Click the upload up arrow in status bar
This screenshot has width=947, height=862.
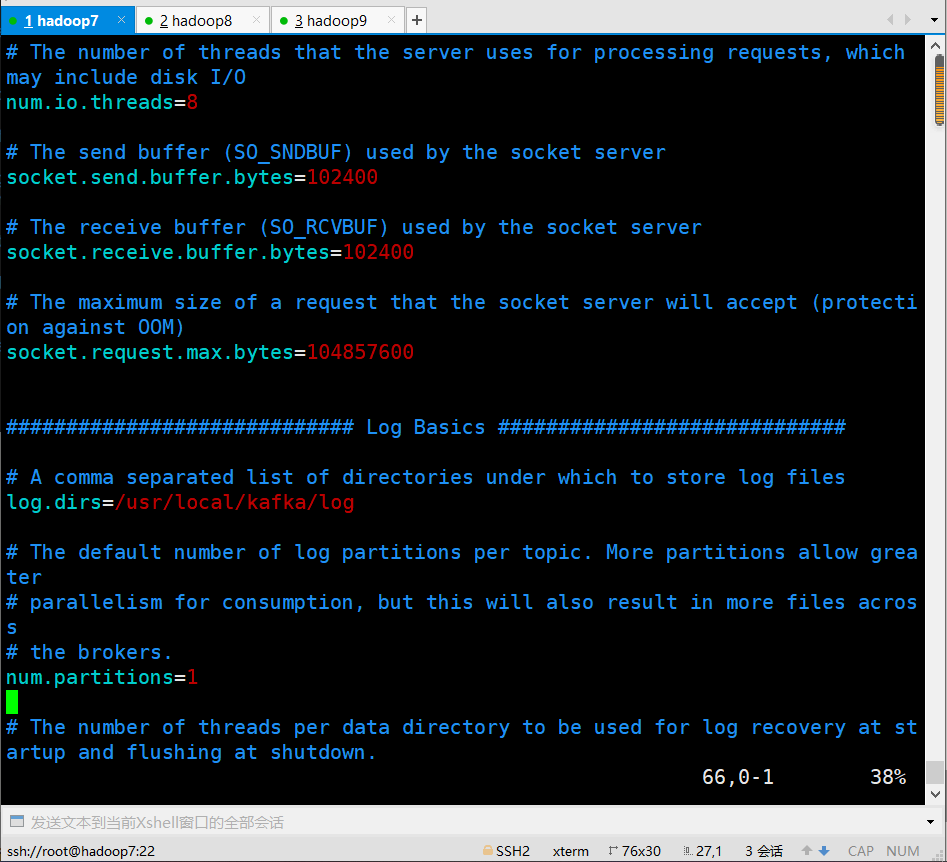tap(807, 851)
